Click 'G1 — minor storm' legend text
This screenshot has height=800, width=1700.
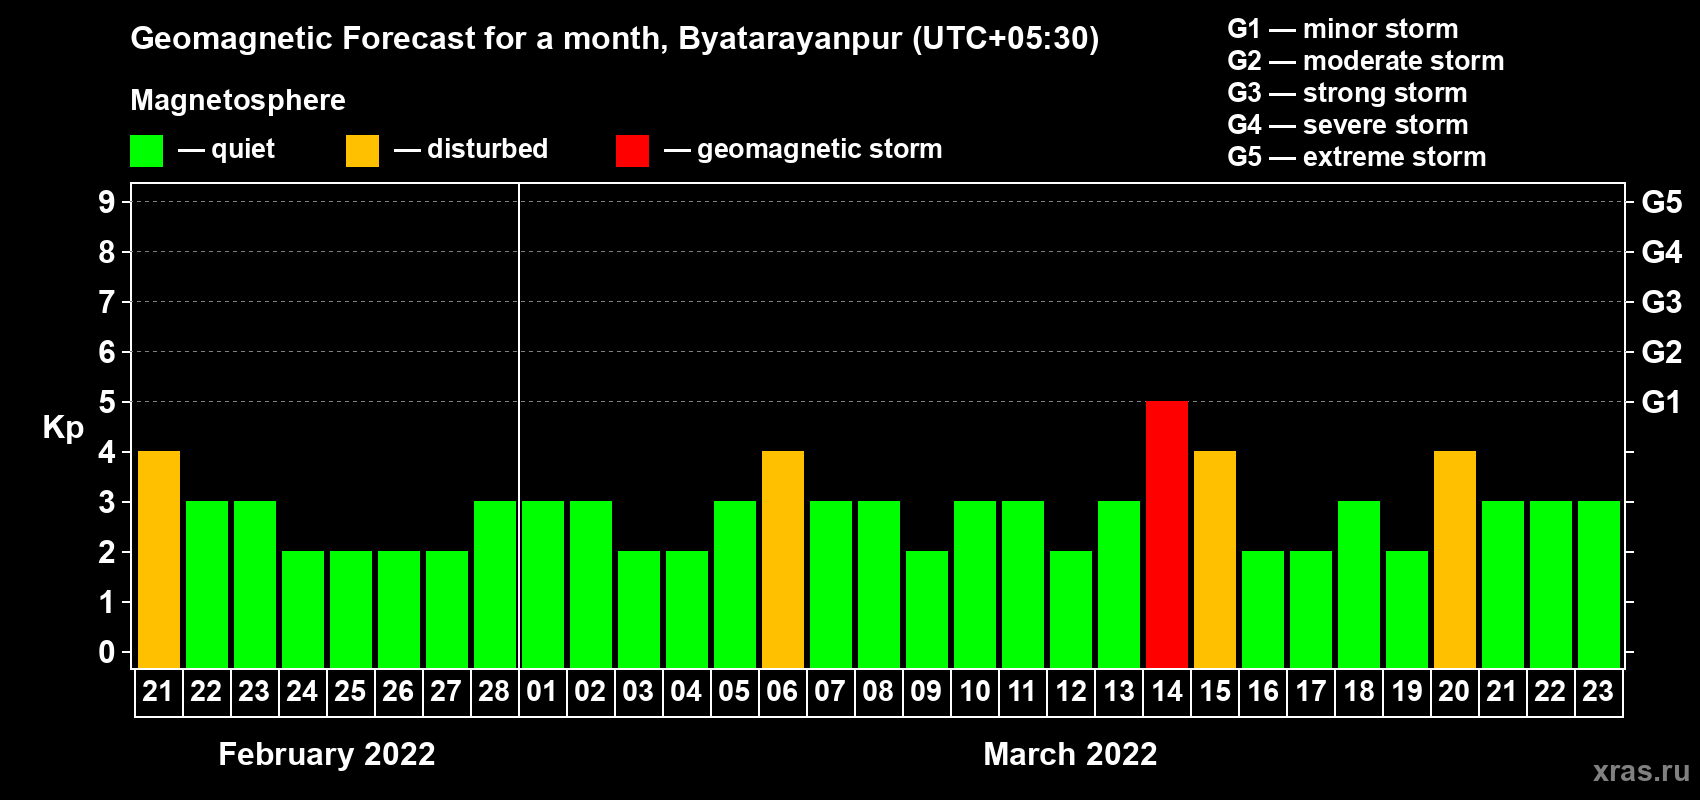coord(1343,29)
